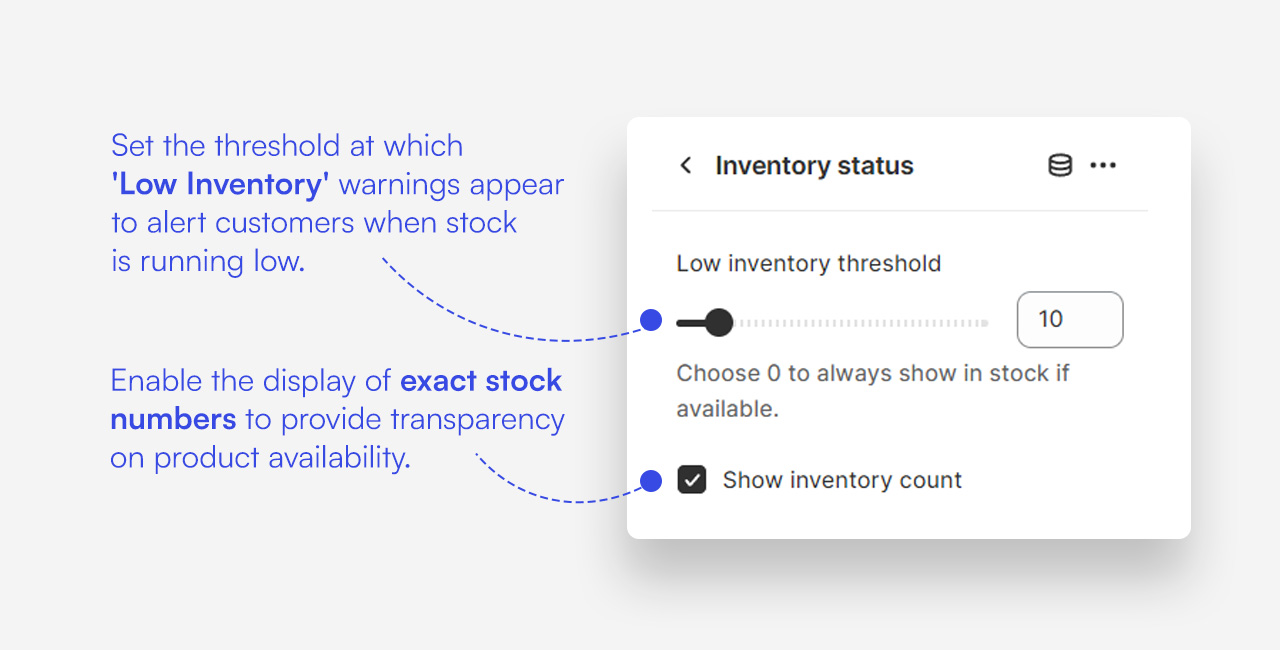1280x650 pixels.
Task: Click the dotted right portion of slider track
Action: [860, 322]
